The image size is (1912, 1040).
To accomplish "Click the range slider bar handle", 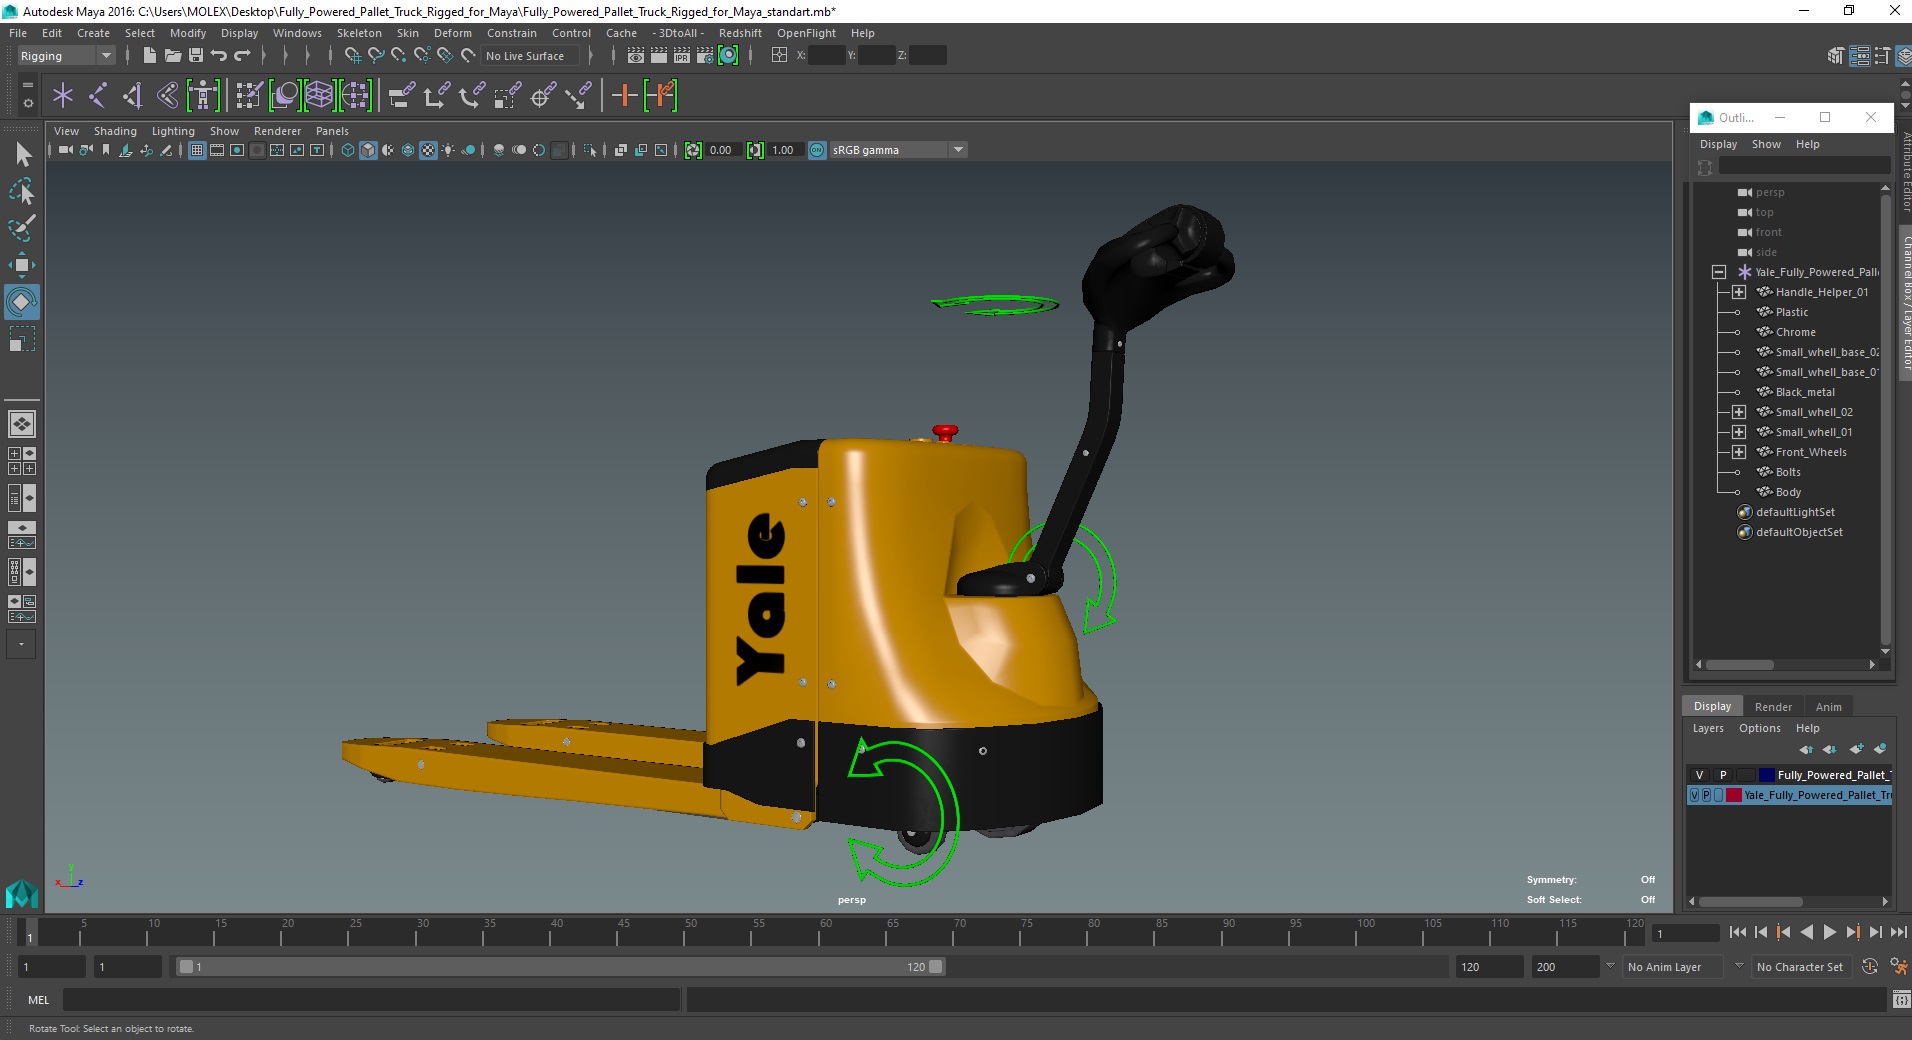I will click(560, 967).
